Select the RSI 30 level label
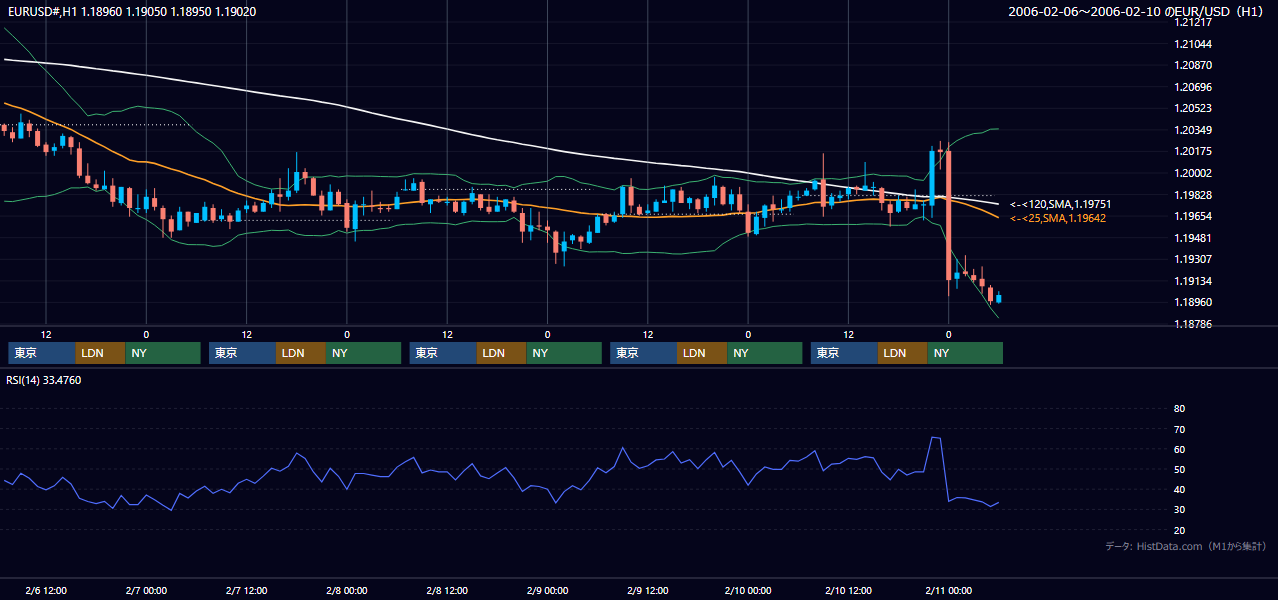Viewport: 1278px width, 600px height. pyautogui.click(x=1179, y=510)
